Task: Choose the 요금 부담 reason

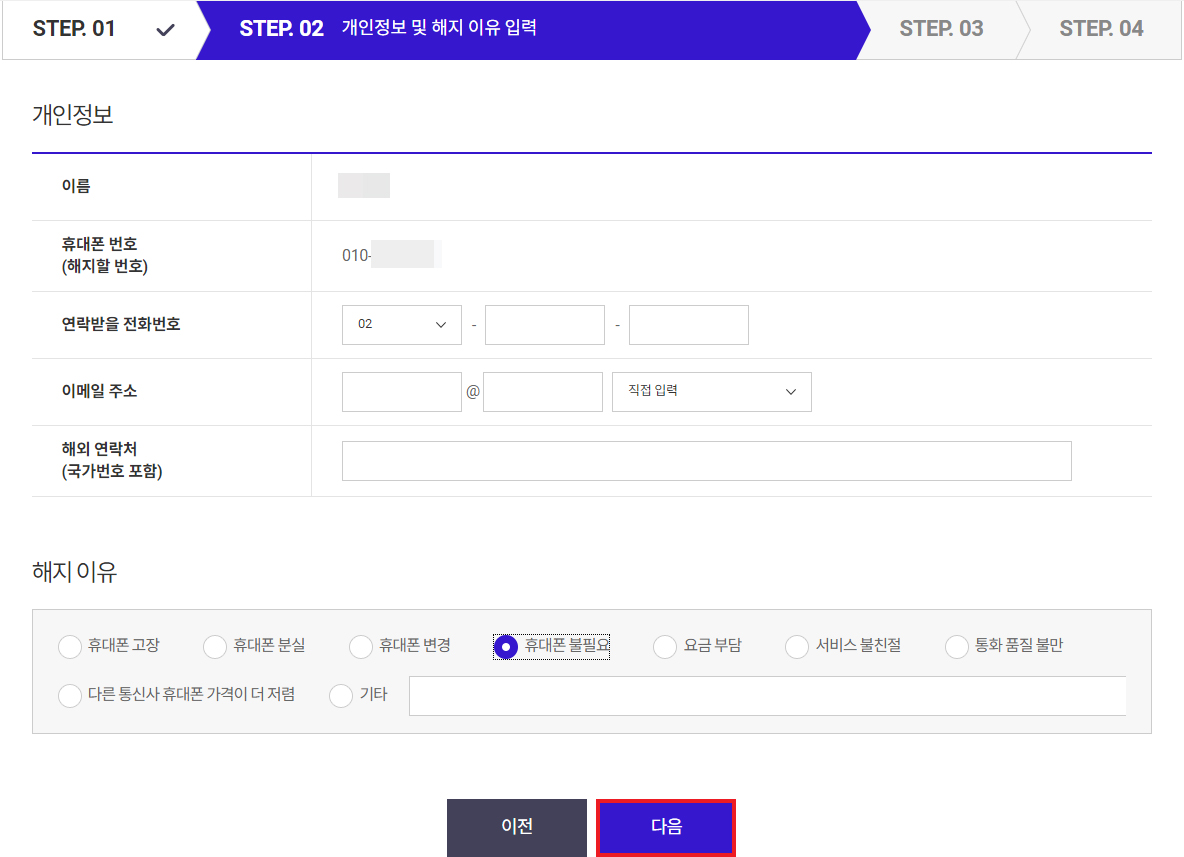Action: click(665, 646)
